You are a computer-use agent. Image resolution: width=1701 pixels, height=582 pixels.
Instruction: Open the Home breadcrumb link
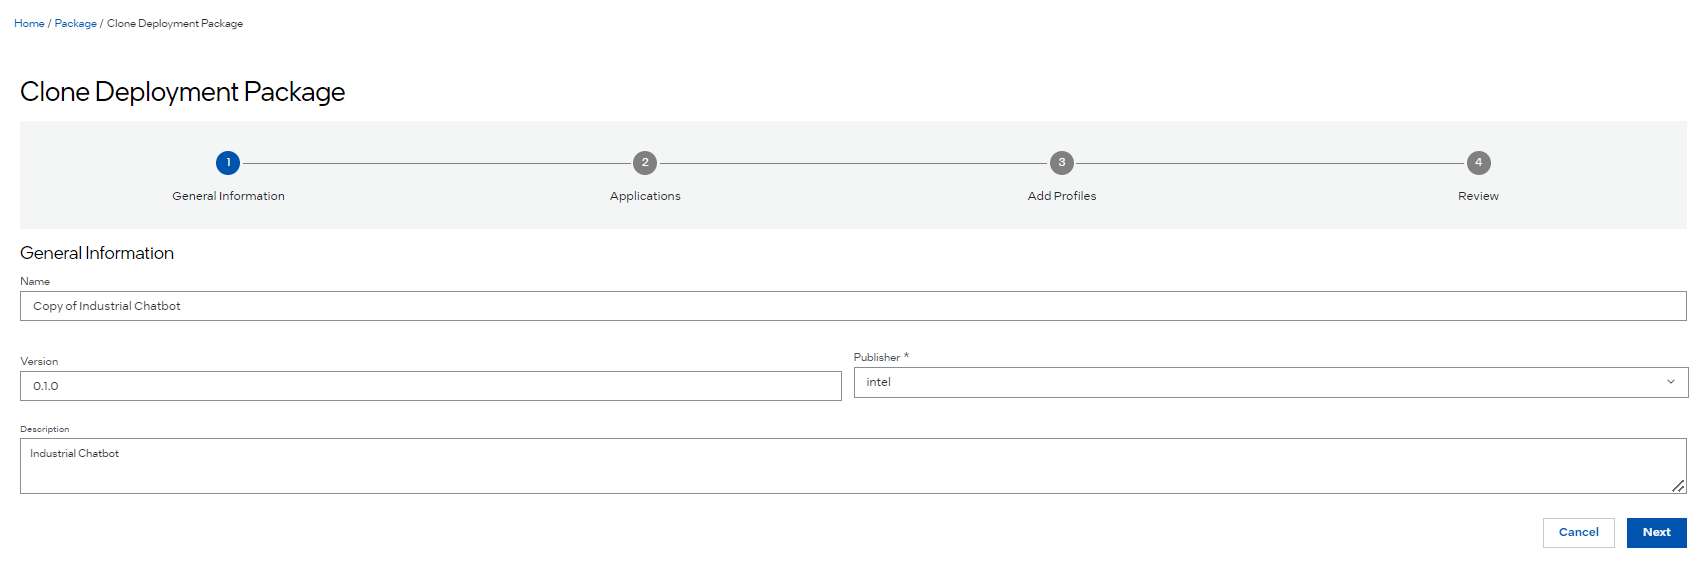[x=29, y=24]
